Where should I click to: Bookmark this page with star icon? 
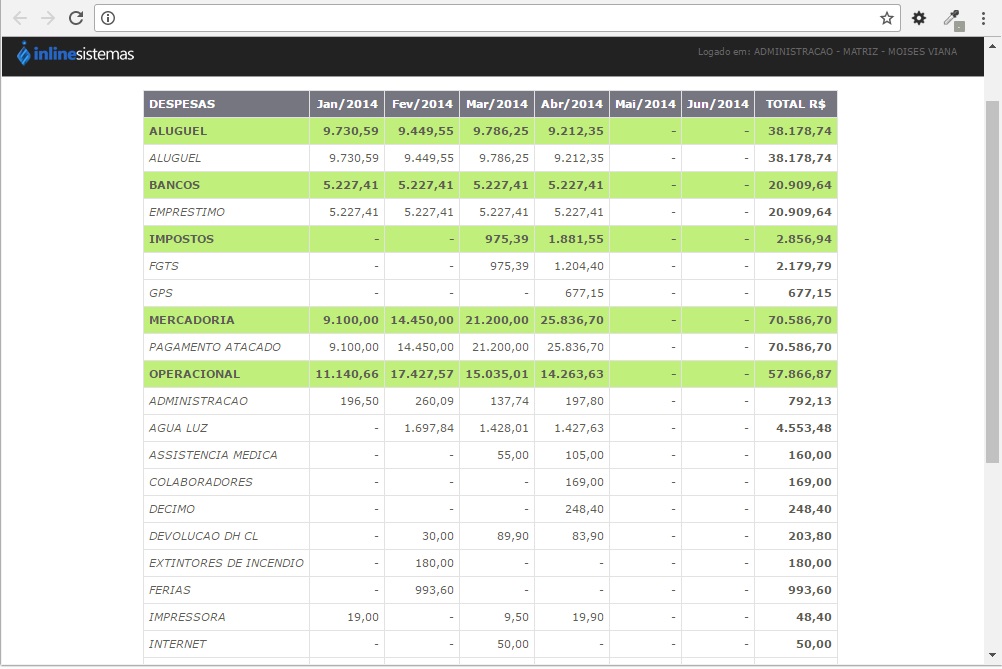(x=886, y=18)
